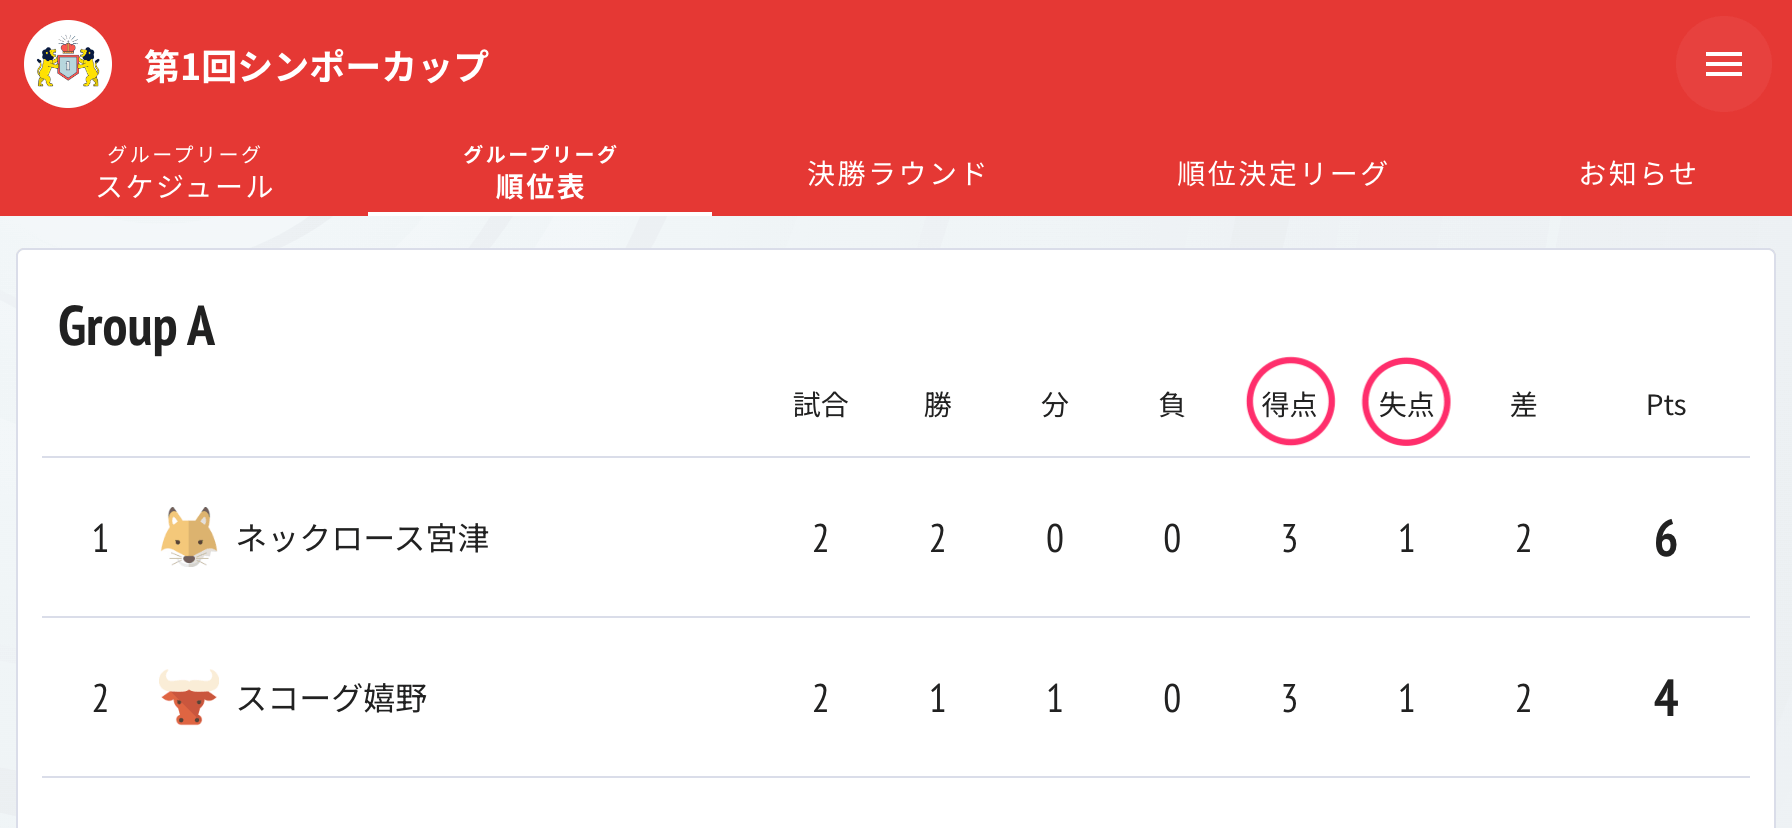Open the 順位決定リーグ tab

(1282, 173)
